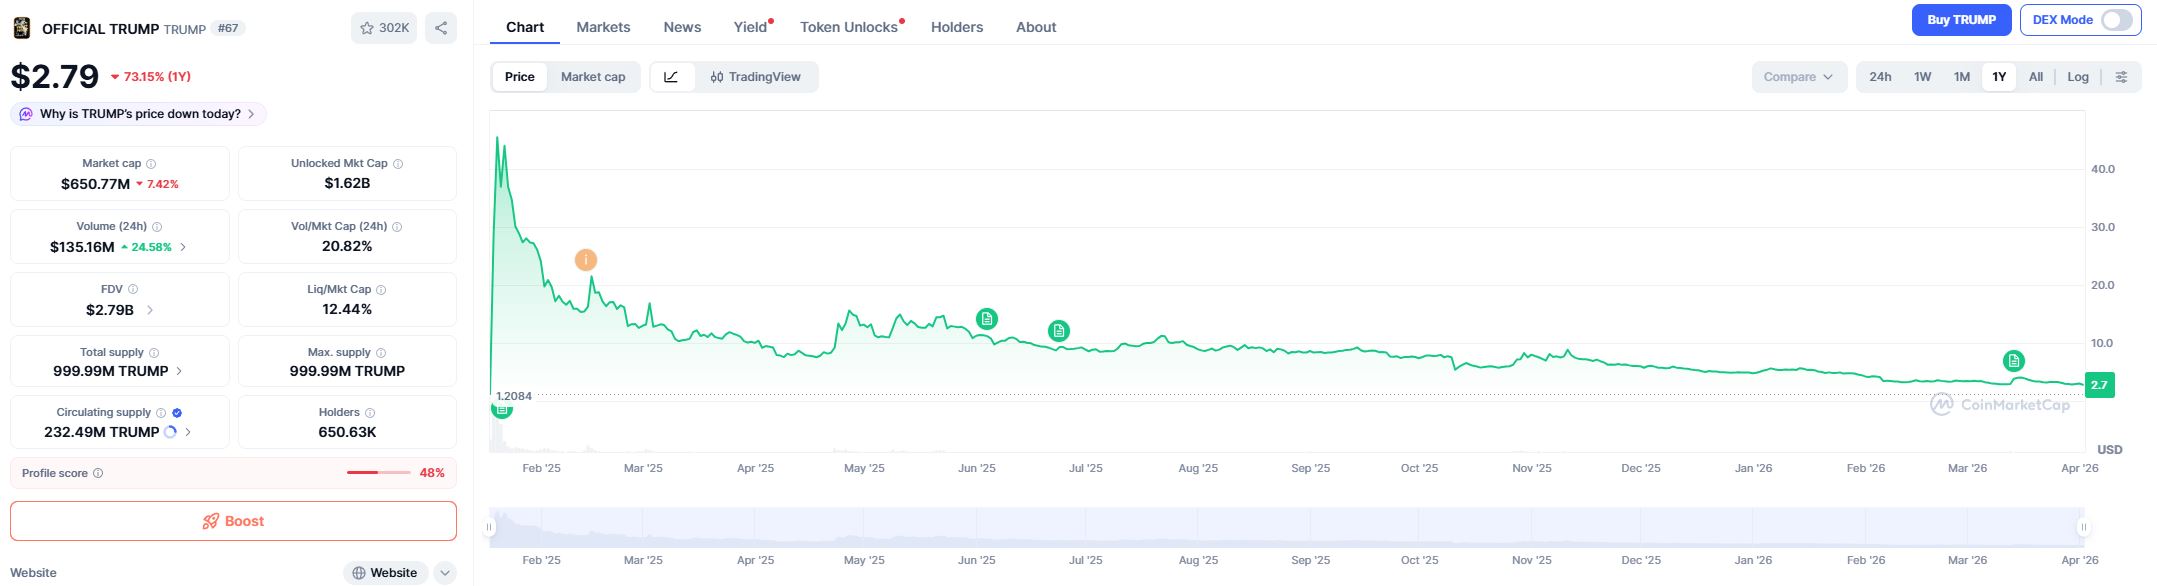2157x586 pixels.
Task: Open the Token Unlocks tab
Action: (849, 27)
